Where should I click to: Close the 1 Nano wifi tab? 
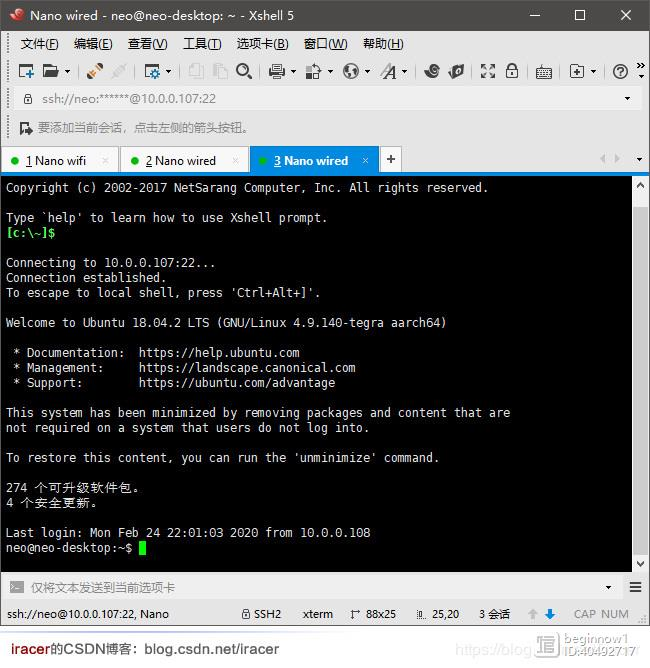[x=105, y=161]
